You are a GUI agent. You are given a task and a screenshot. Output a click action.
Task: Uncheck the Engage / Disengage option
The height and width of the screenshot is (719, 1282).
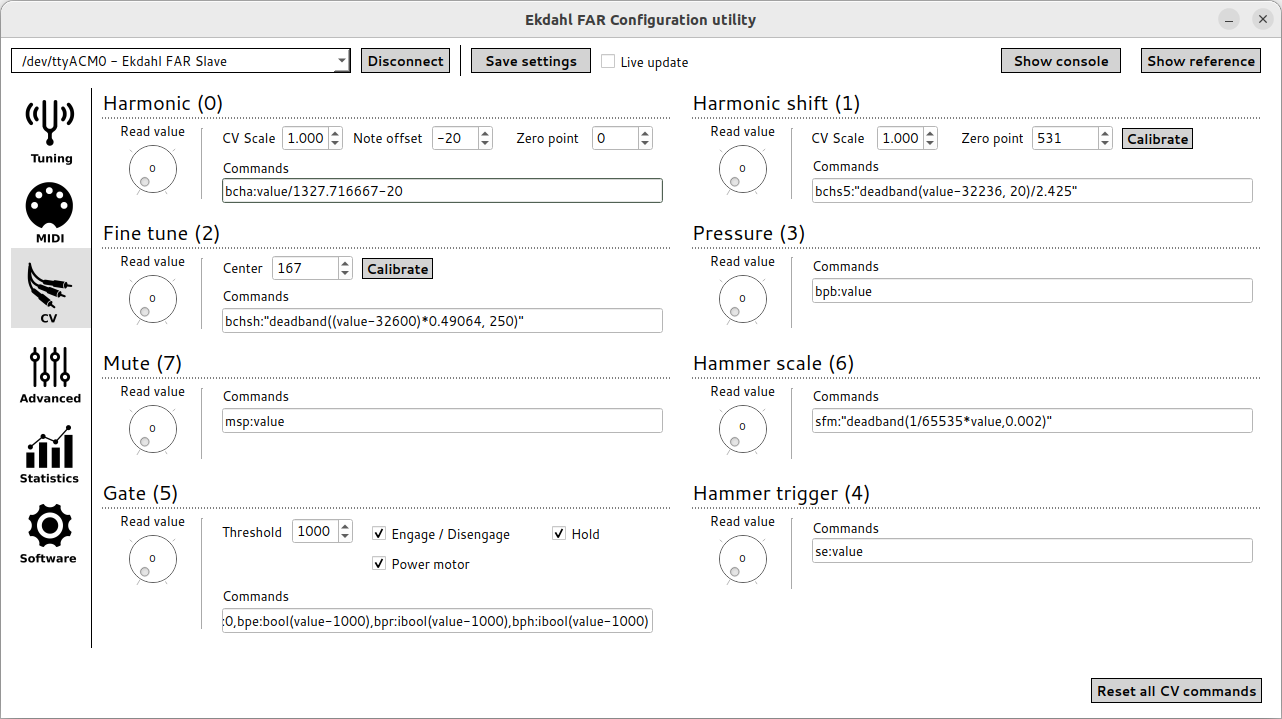[380, 534]
